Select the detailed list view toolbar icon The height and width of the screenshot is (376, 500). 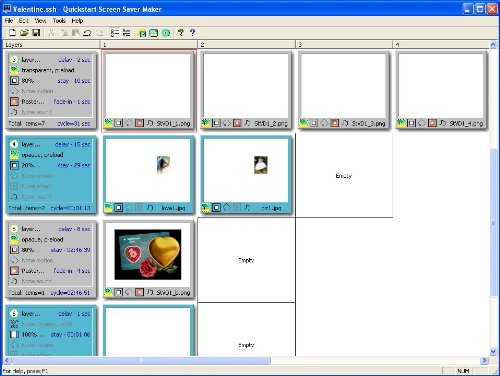pos(115,33)
